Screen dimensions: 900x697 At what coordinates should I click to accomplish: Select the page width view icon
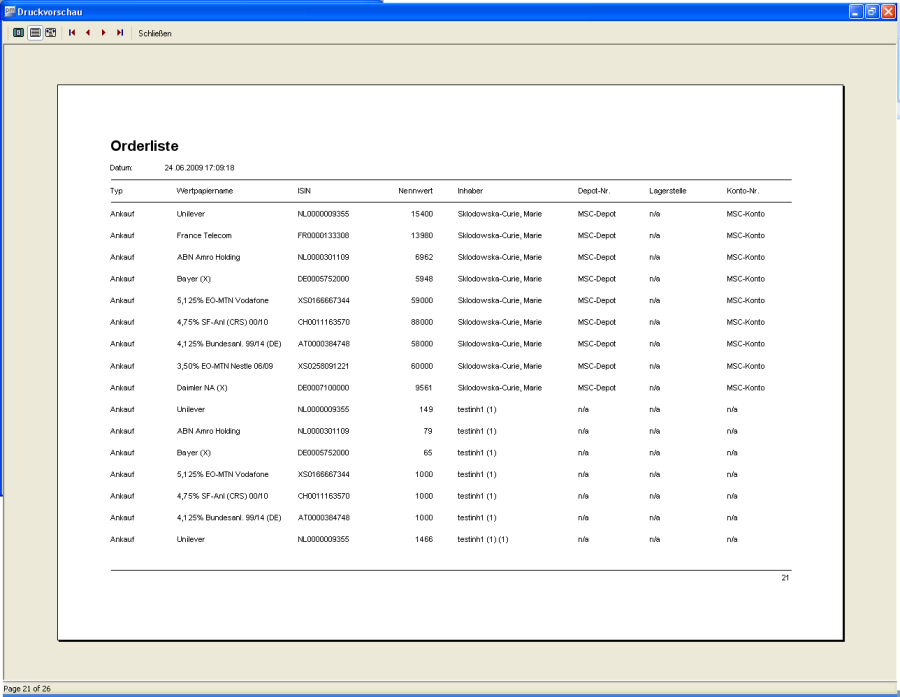point(35,33)
